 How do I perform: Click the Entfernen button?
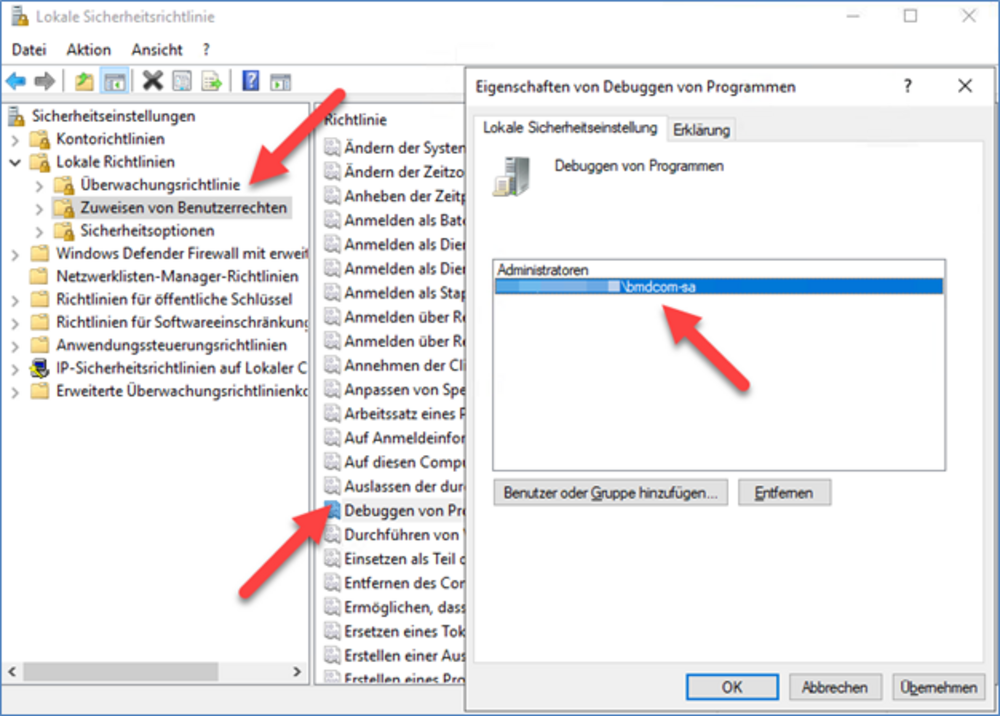(x=784, y=493)
